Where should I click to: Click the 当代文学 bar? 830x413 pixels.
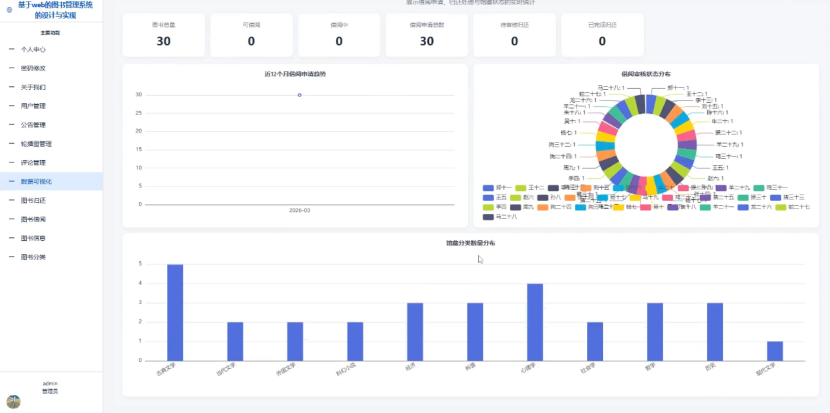point(235,342)
